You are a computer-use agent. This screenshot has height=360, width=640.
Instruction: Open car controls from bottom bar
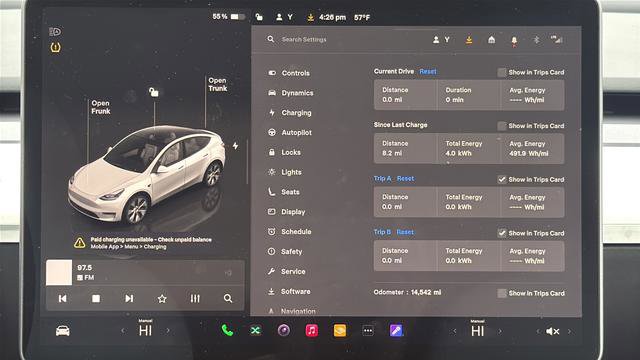62,331
